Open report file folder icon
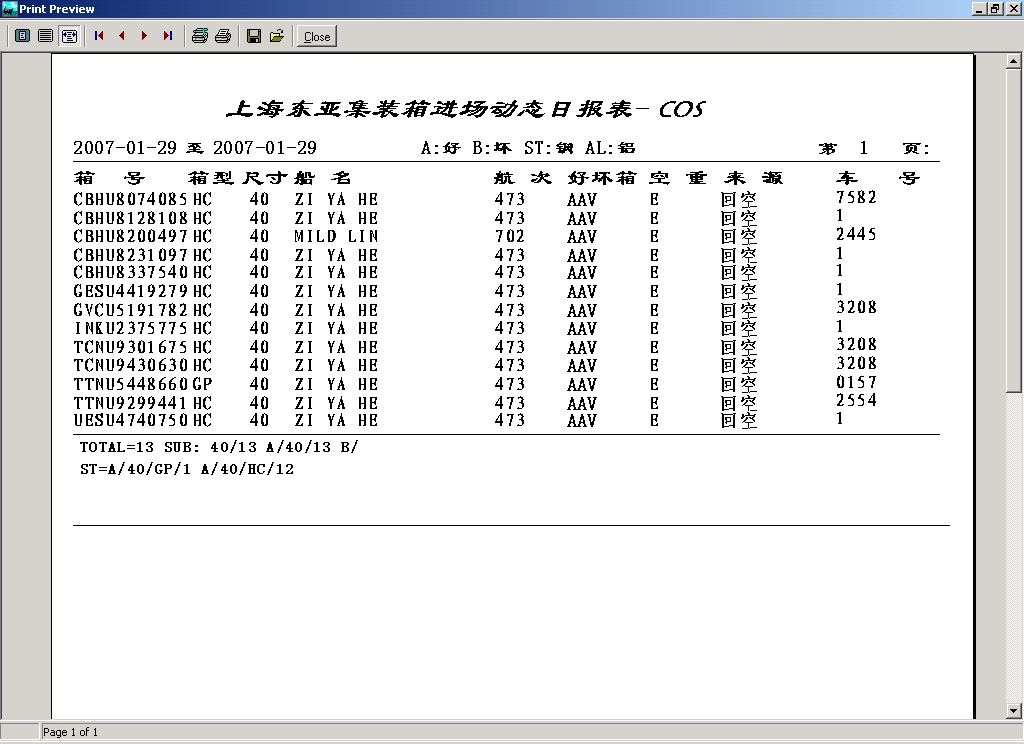The image size is (1024, 744). (x=277, y=36)
